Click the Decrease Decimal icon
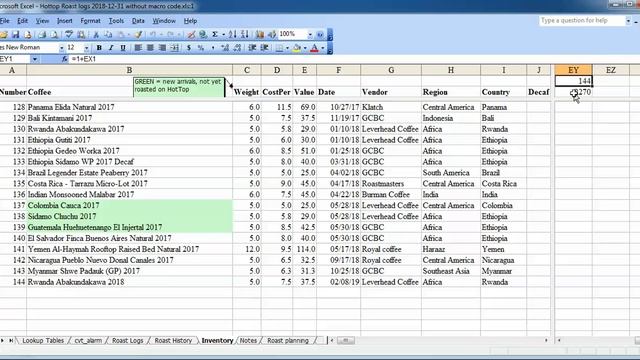This screenshot has width=640, height=360. click(237, 48)
